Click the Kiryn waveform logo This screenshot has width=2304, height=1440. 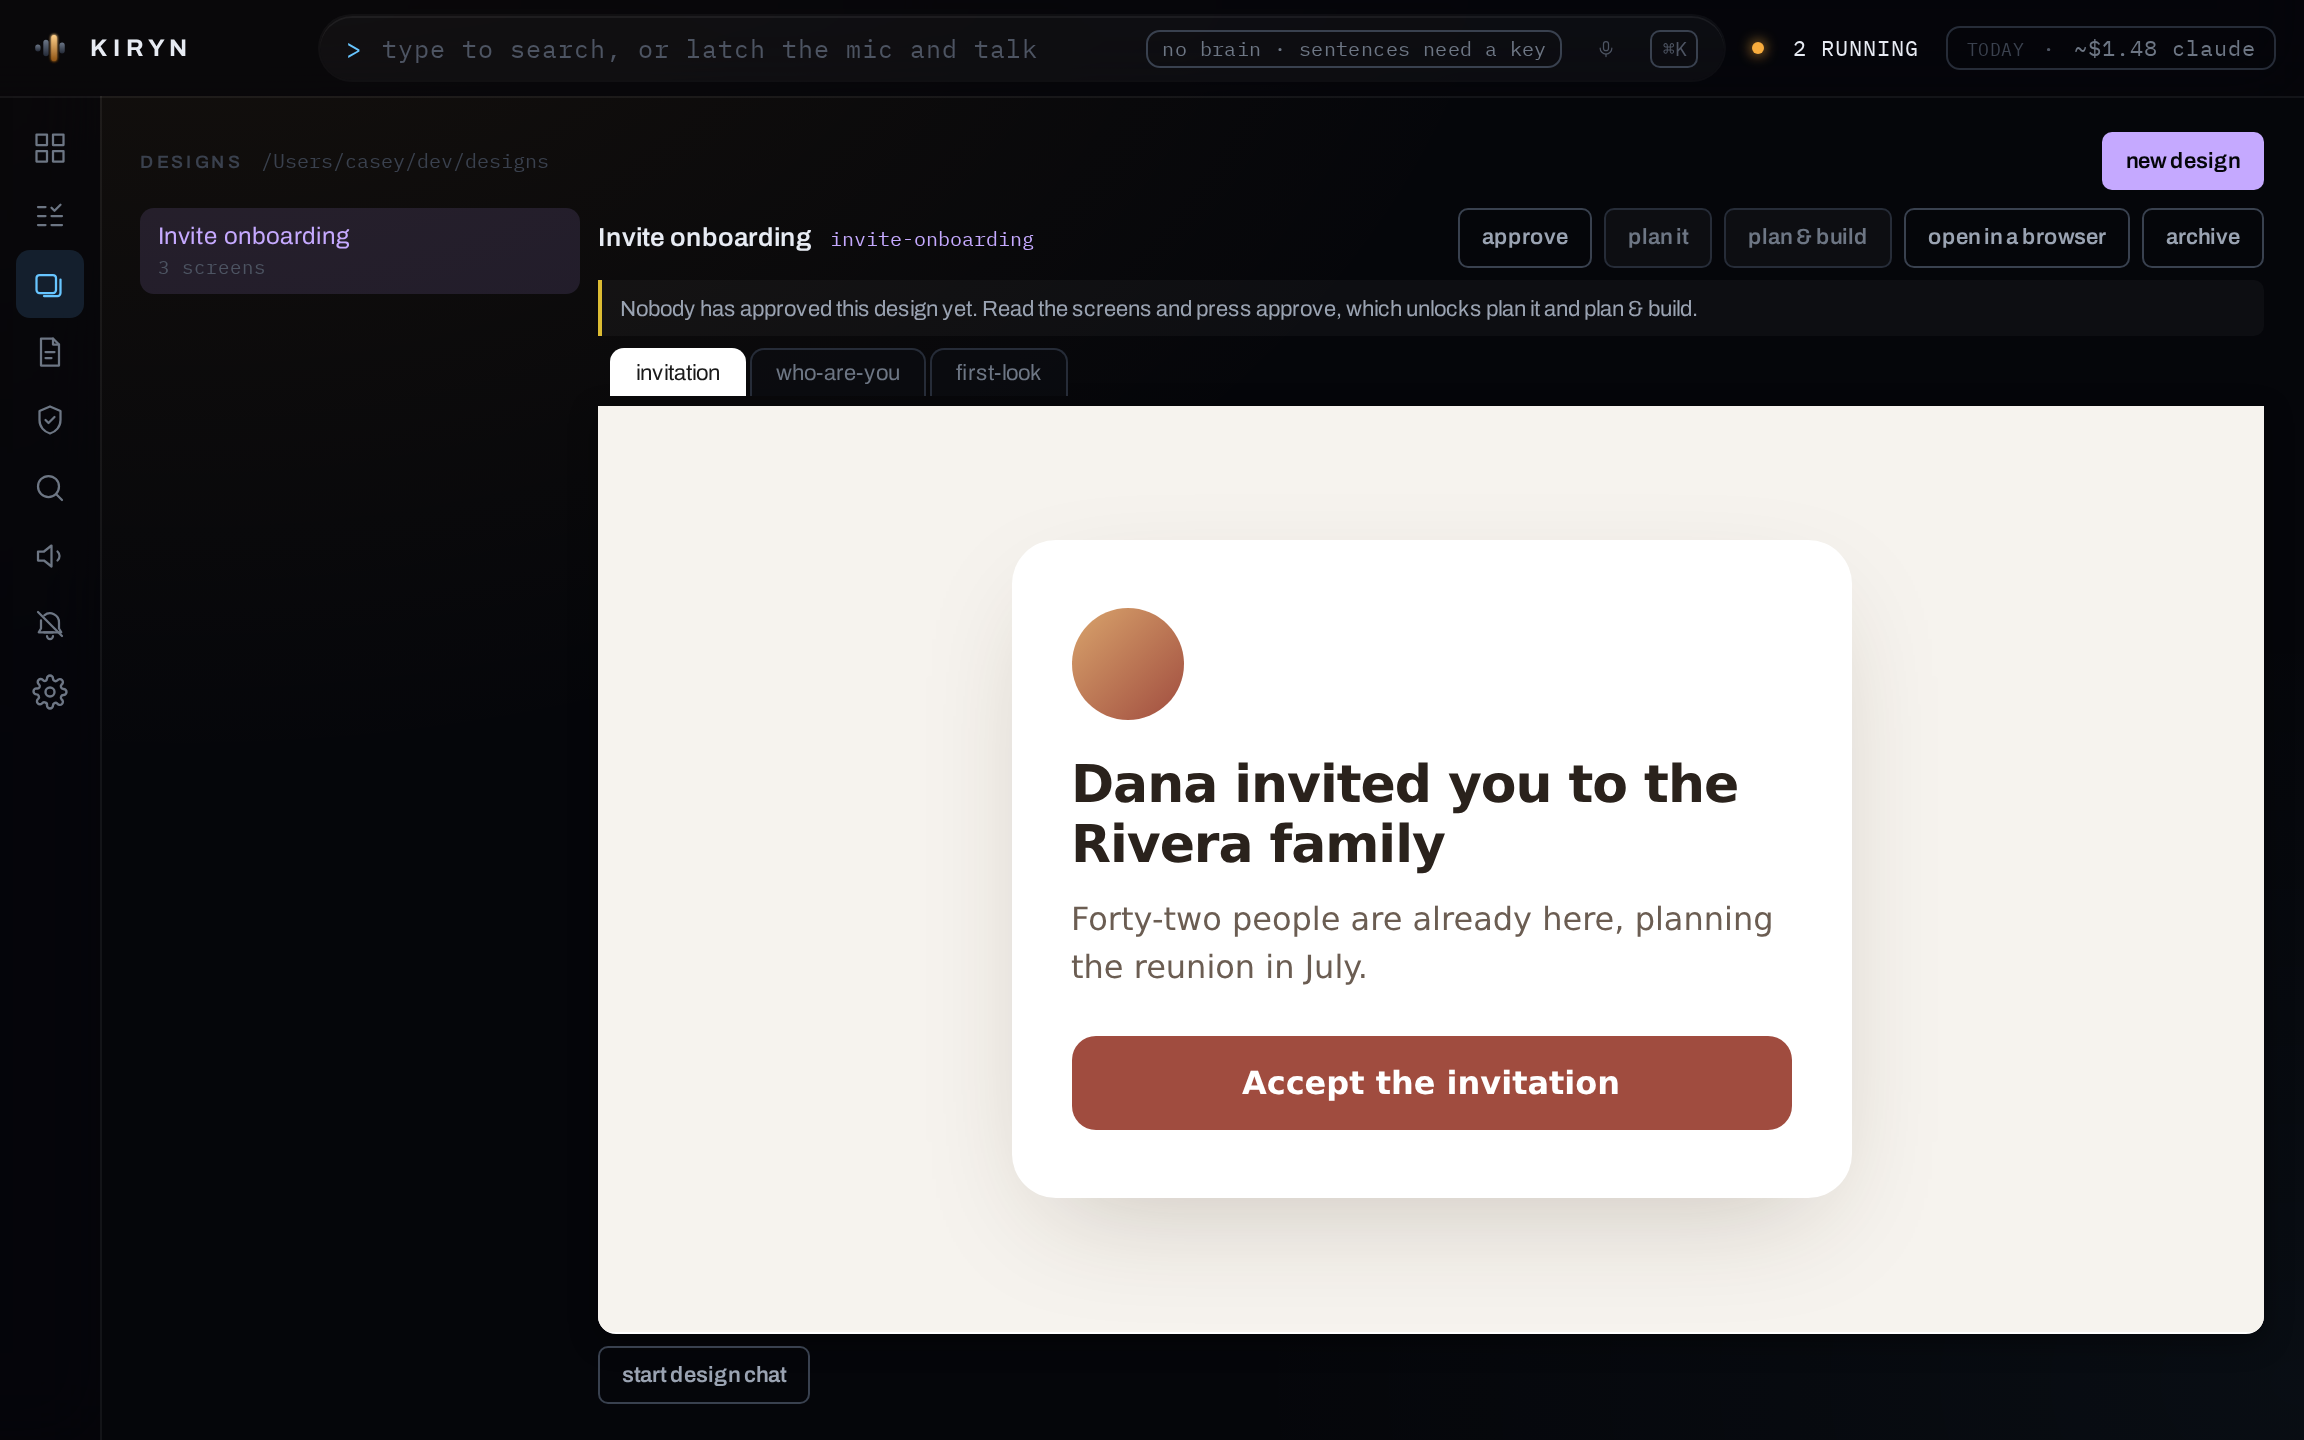tap(50, 48)
